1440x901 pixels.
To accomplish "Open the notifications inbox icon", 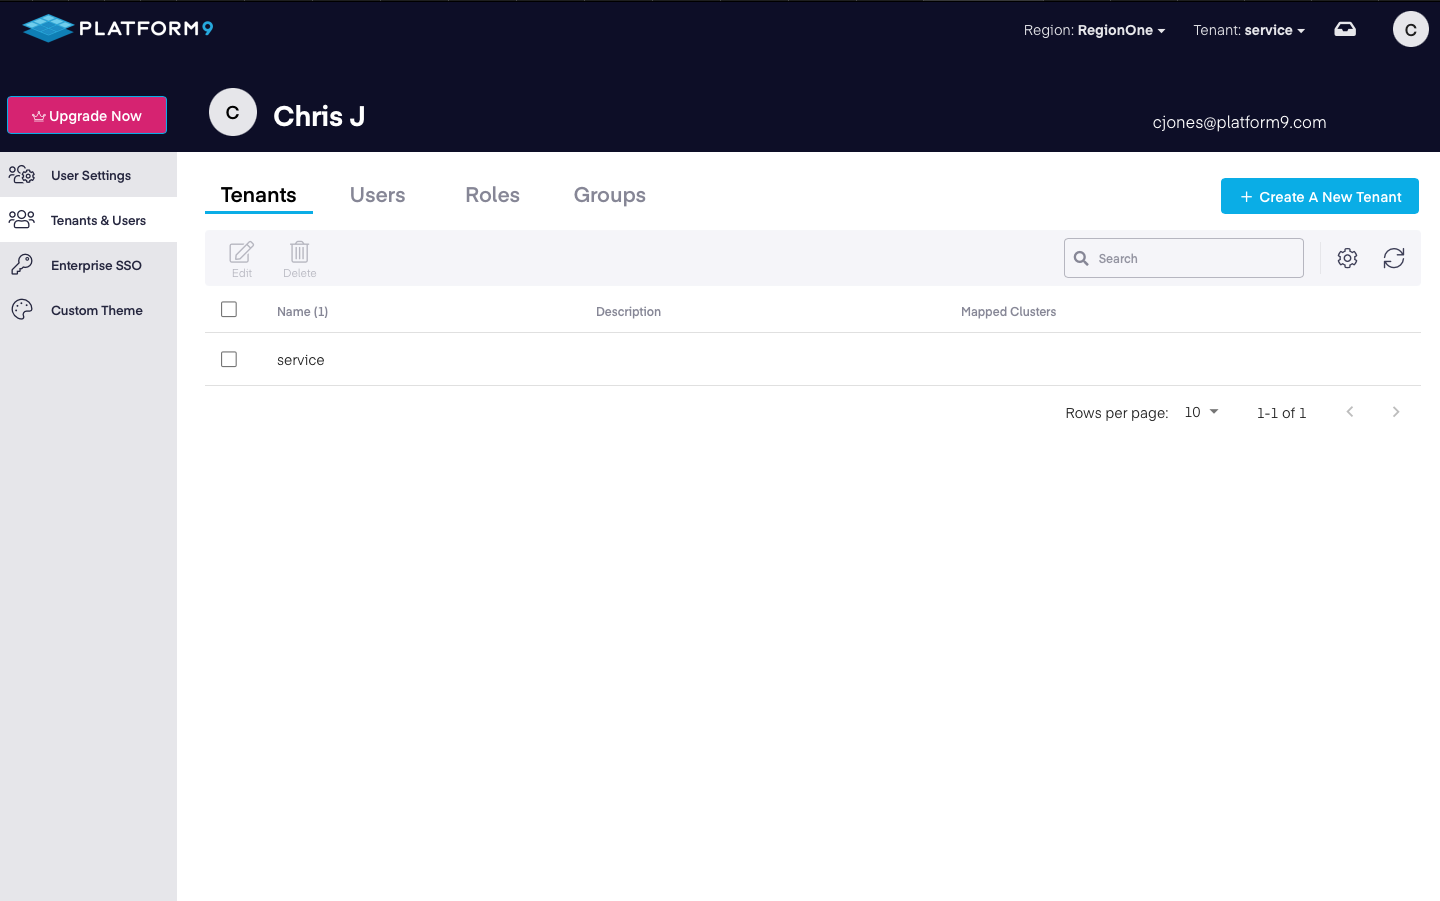I will (1345, 29).
